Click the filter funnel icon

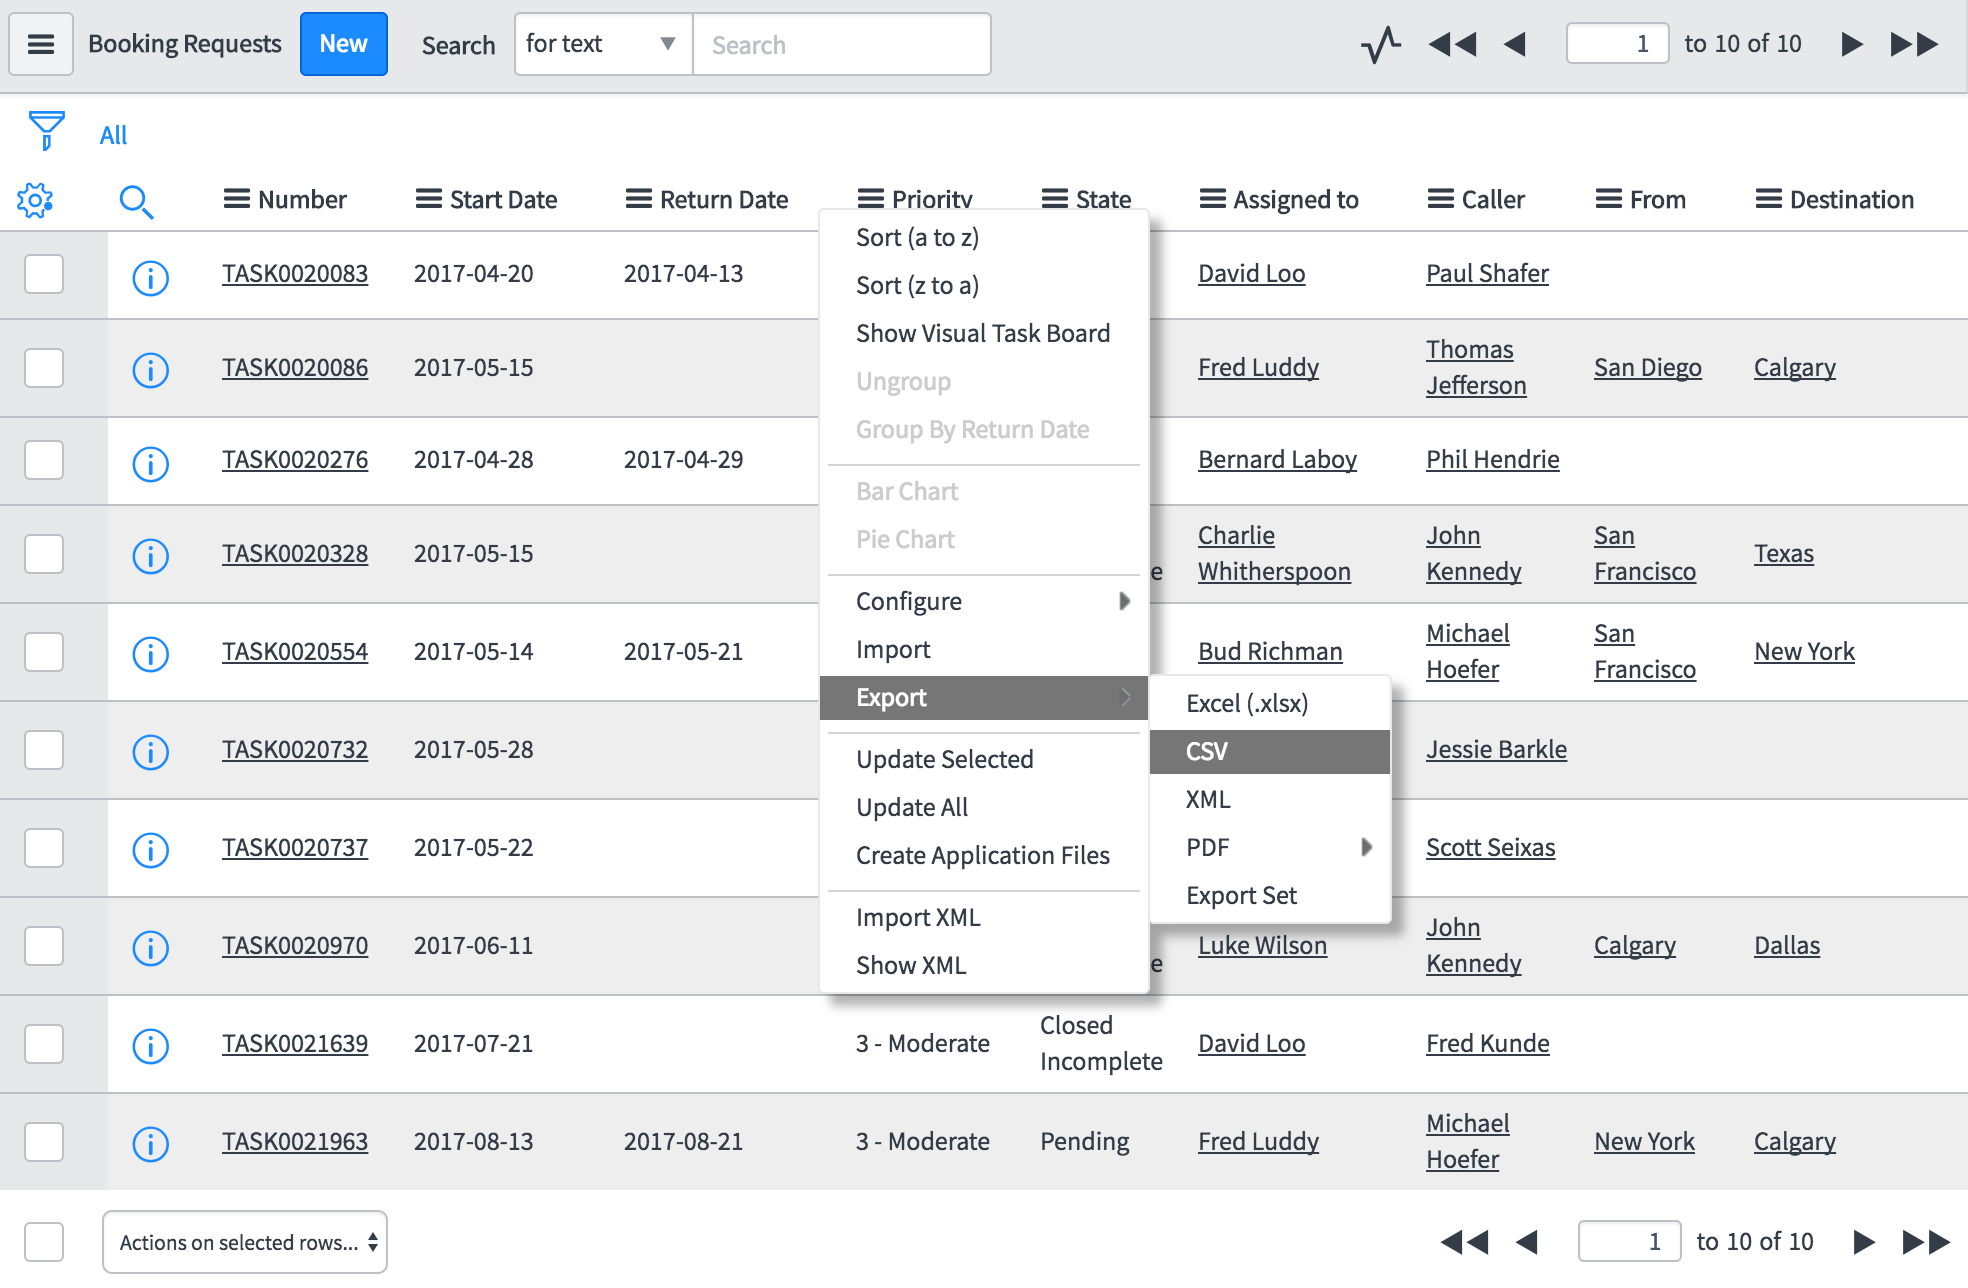46,131
